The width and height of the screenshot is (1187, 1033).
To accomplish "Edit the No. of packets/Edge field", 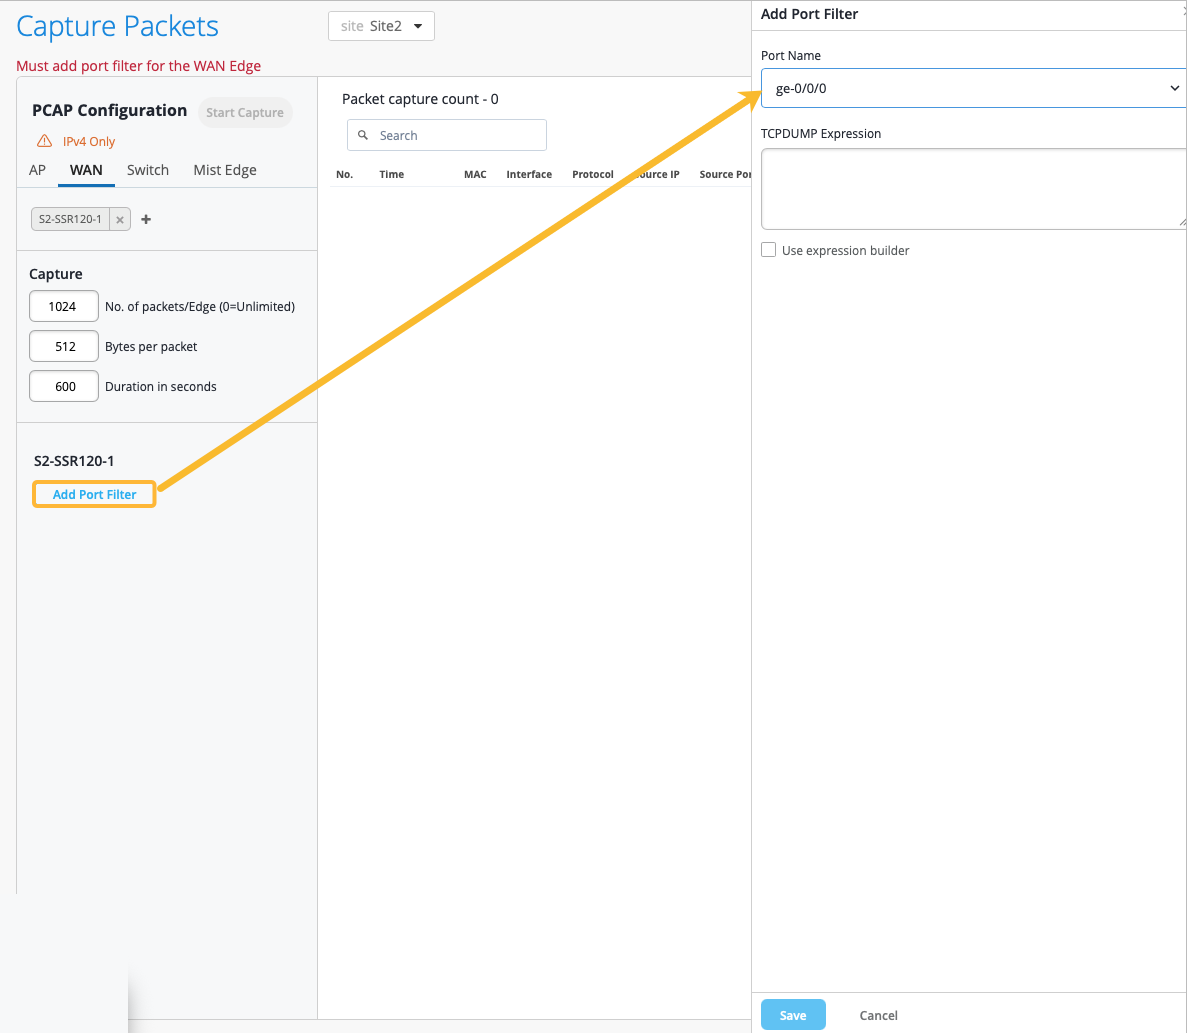I will (x=64, y=306).
